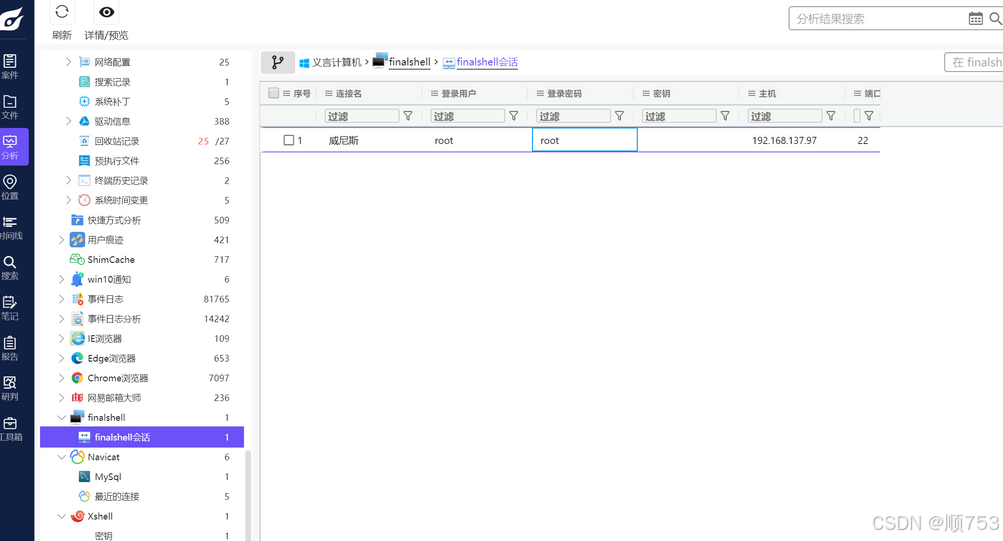This screenshot has width=1003, height=541.
Task: Open the 研判 sidebar section
Action: [10, 389]
